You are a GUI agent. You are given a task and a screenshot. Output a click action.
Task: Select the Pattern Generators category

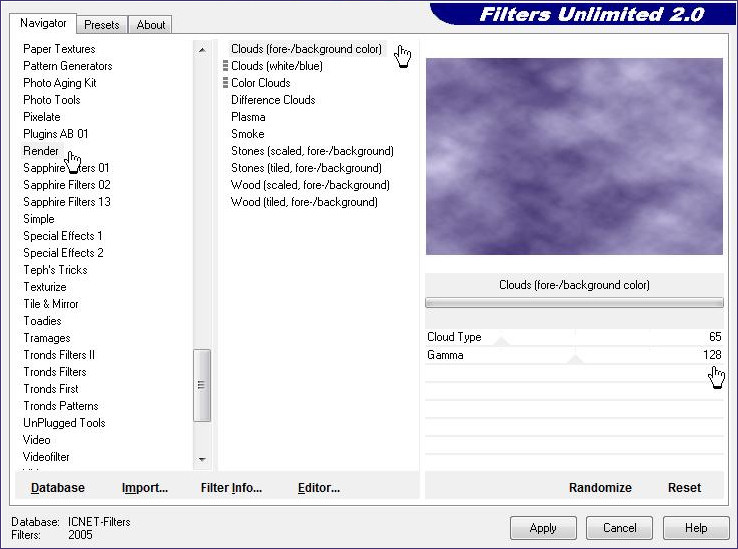[68, 66]
